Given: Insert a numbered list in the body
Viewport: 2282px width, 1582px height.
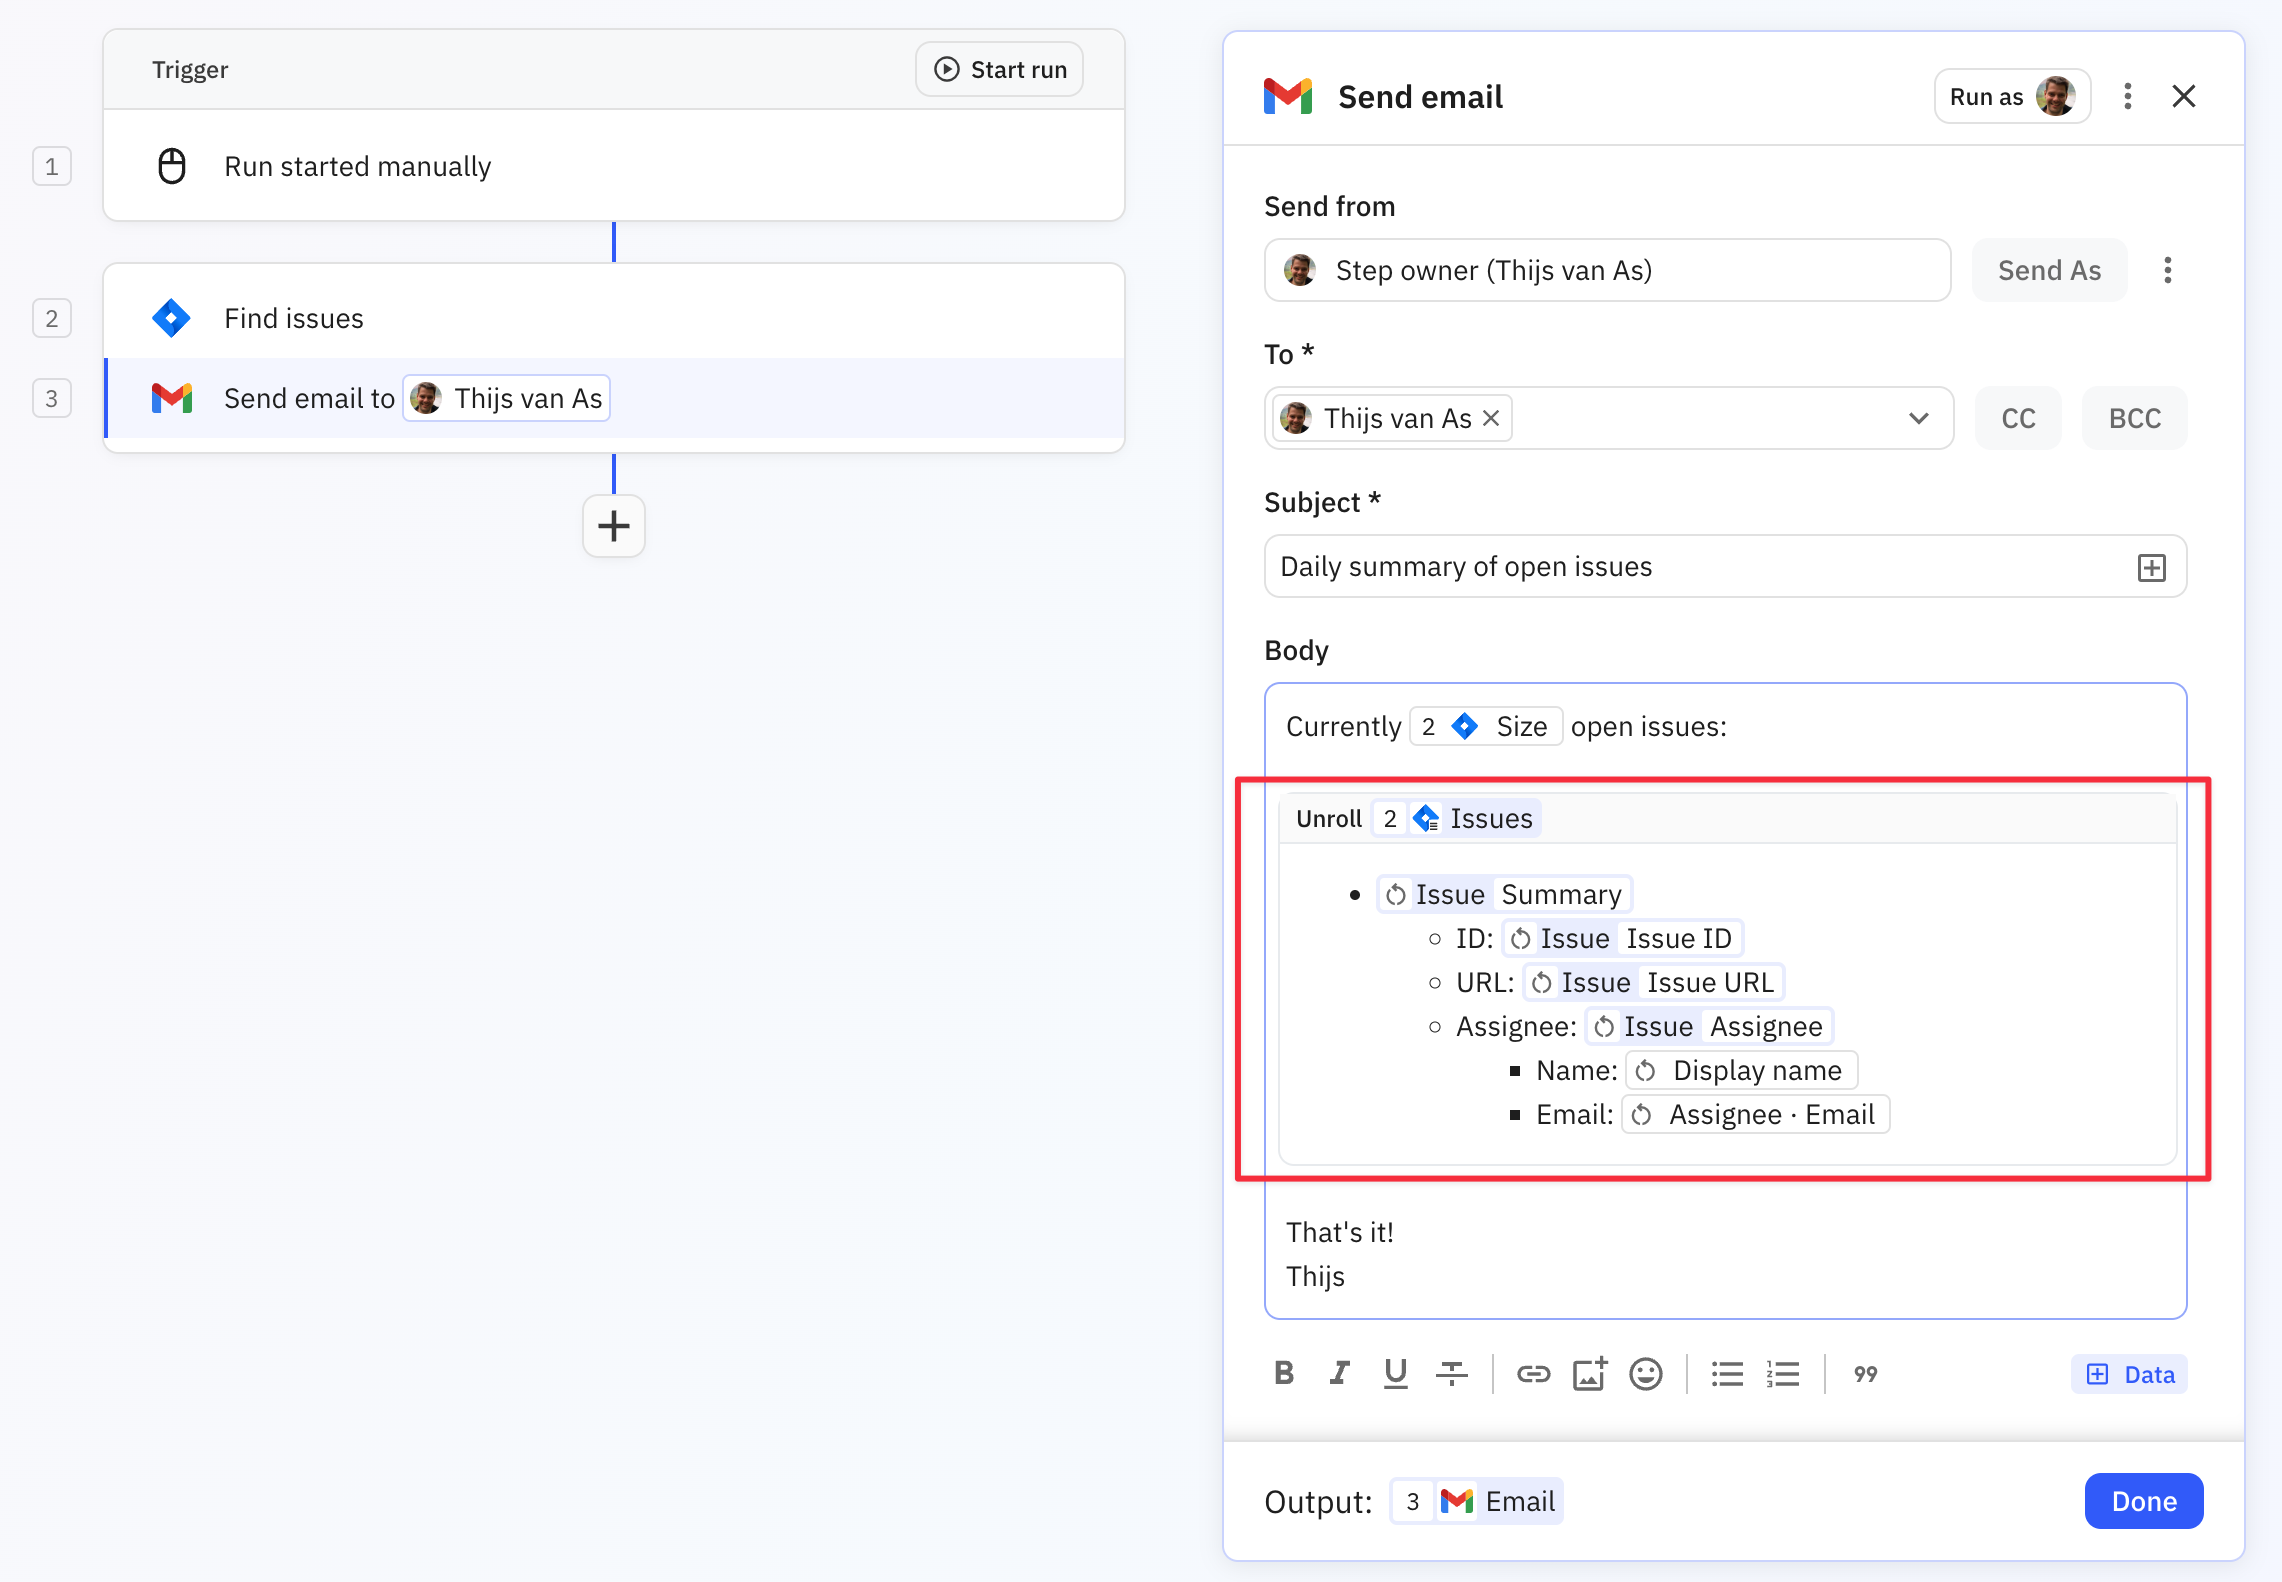Looking at the screenshot, I should (x=1782, y=1373).
